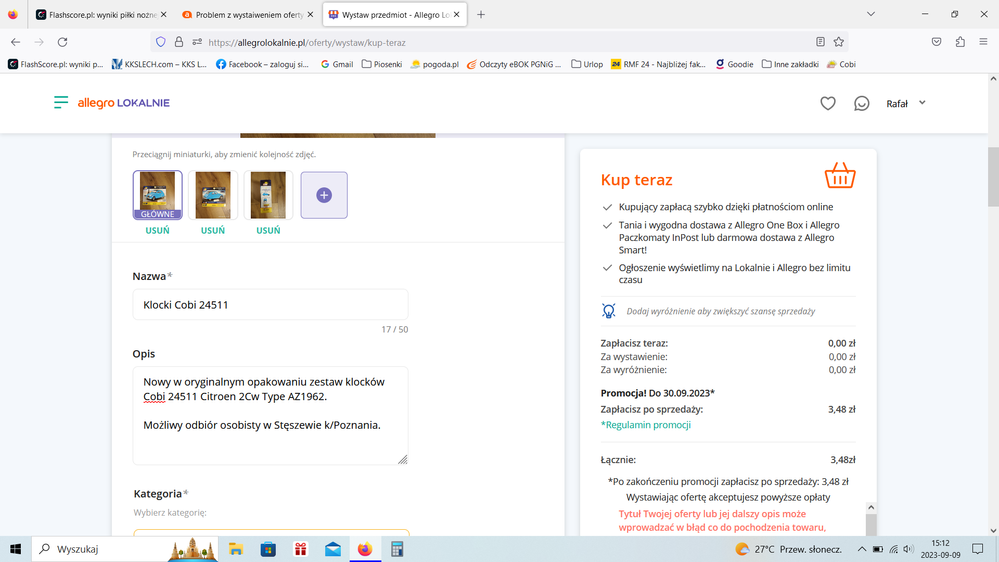
Task: Click the site permissions icon
Action: (197, 42)
